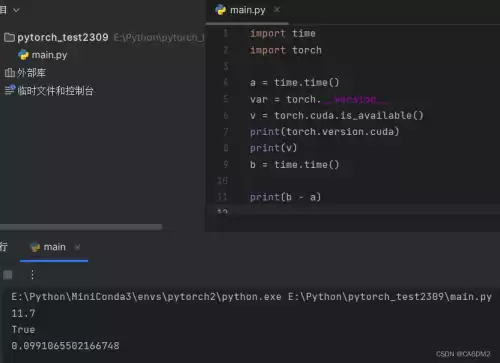
Task: Open the run toolbar more-options vertical dots
Action: click(32, 275)
